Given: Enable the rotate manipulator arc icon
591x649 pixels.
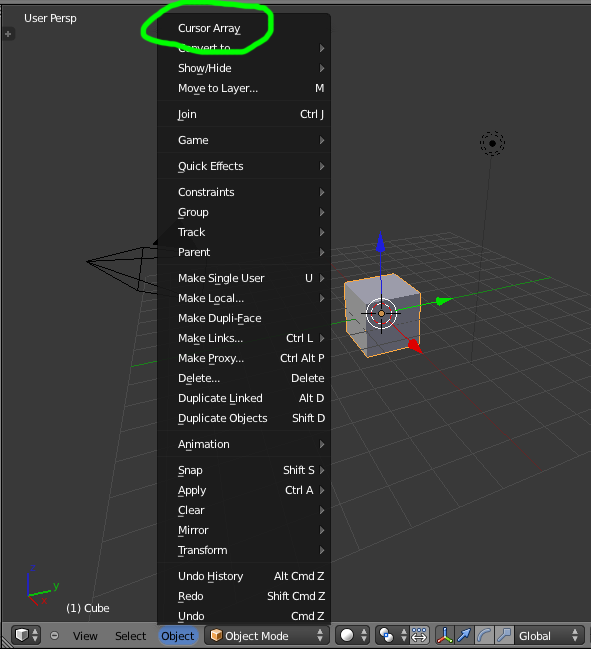Looking at the screenshot, I should (484, 635).
